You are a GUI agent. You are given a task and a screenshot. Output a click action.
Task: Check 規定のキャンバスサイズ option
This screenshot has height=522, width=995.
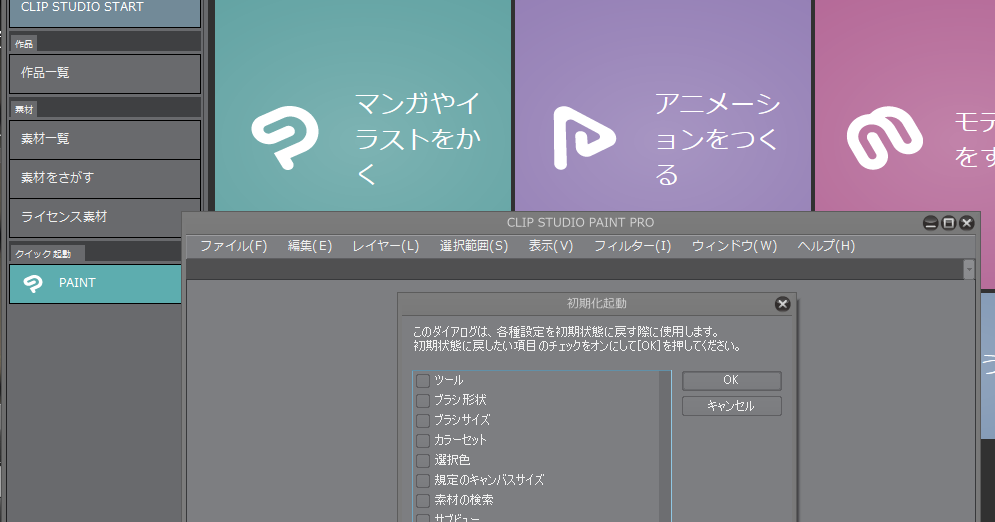click(423, 480)
